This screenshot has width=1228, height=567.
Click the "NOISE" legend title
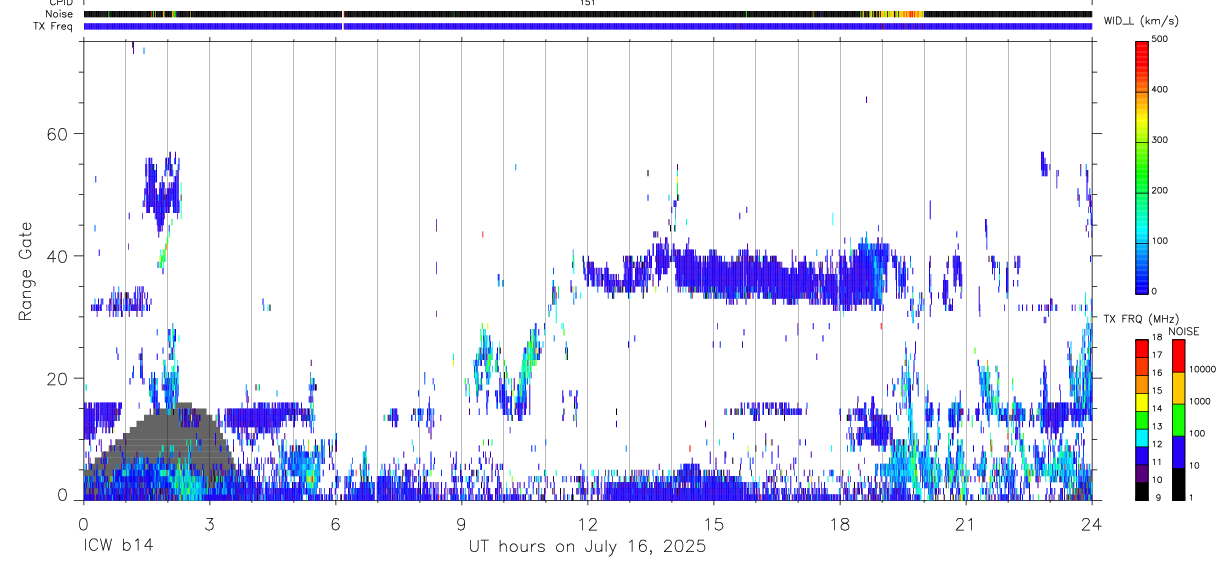(x=1185, y=332)
